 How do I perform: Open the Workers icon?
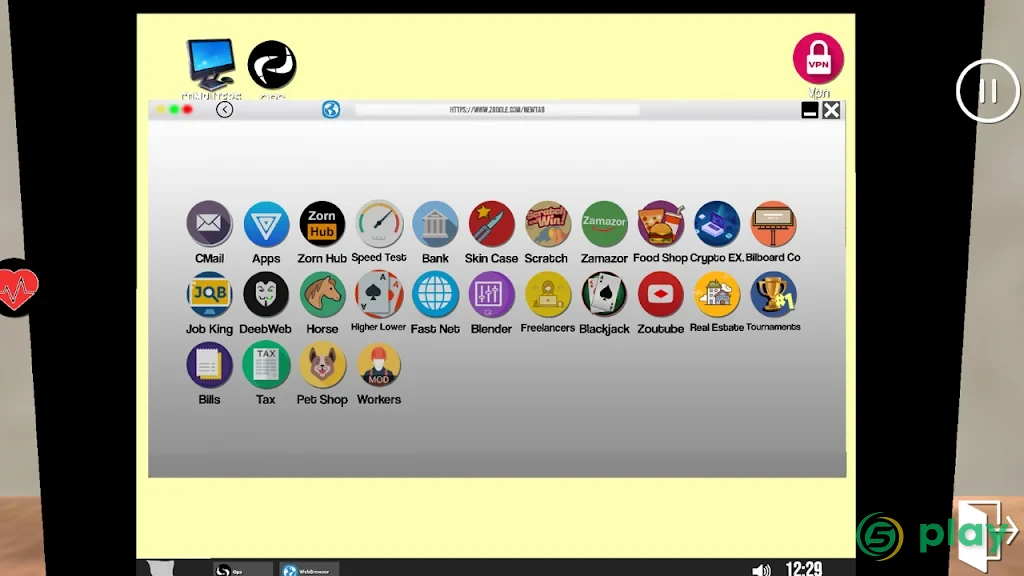coord(379,365)
